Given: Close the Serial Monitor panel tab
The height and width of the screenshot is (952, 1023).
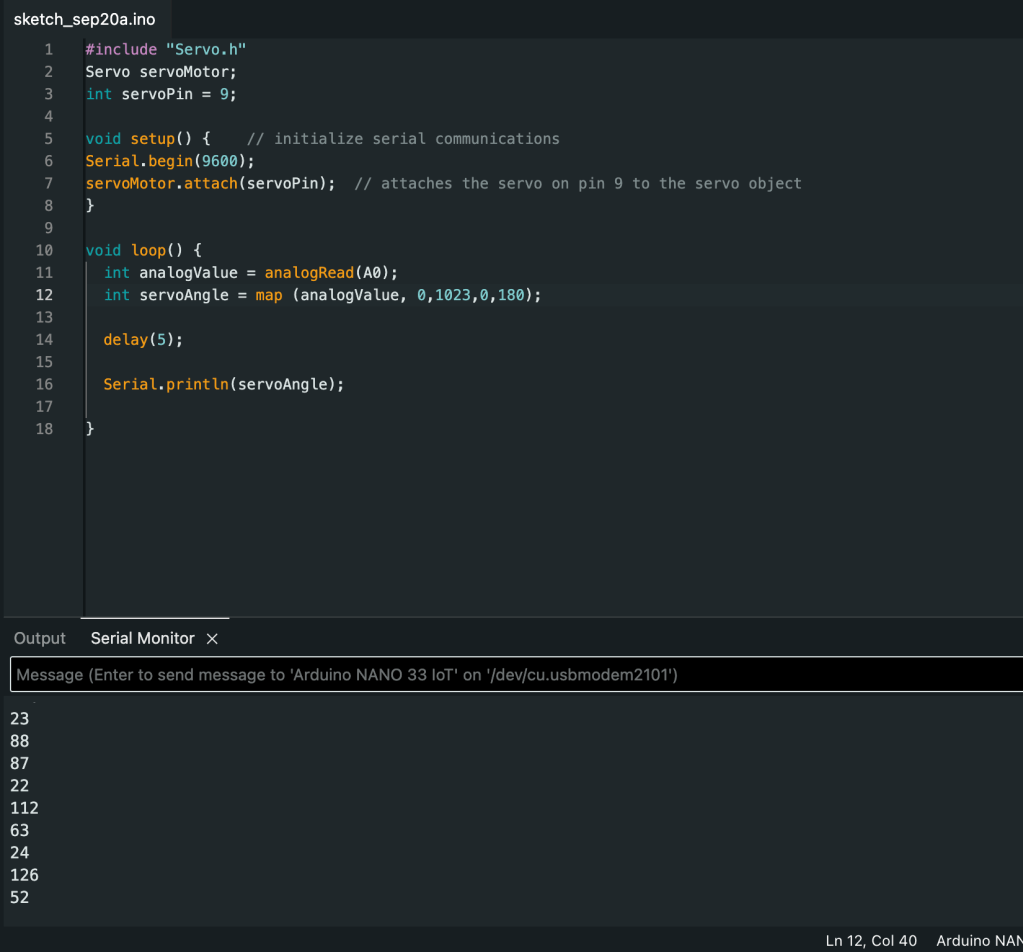Looking at the screenshot, I should pos(212,639).
